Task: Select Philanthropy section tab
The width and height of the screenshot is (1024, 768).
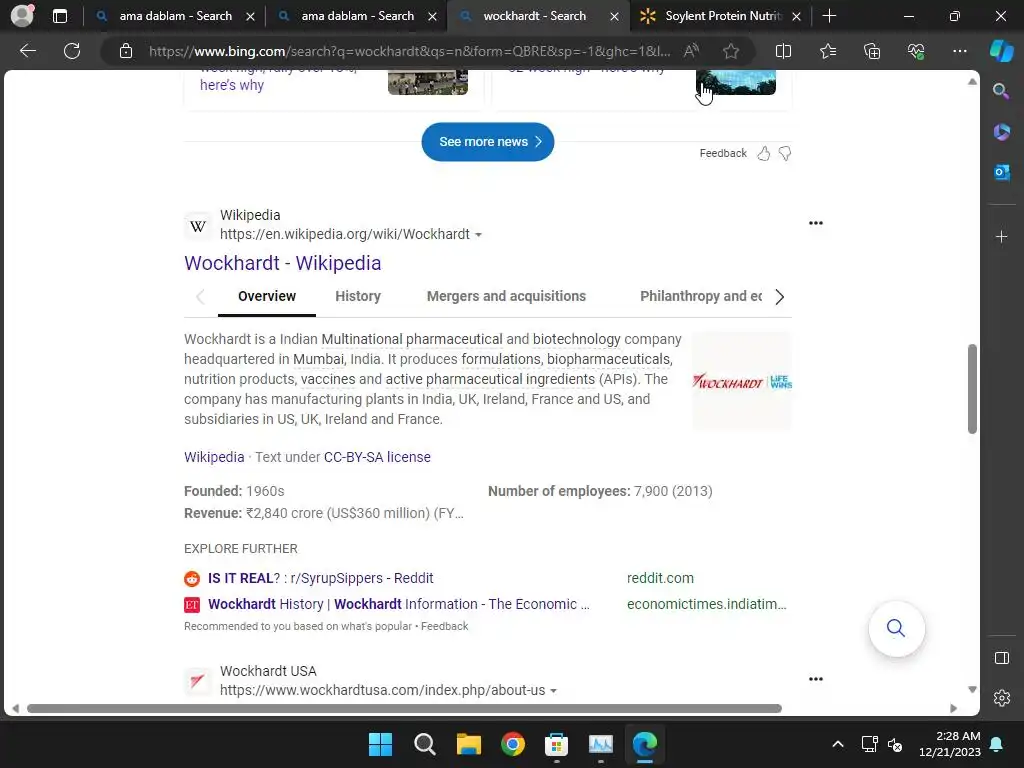Action: [x=701, y=296]
